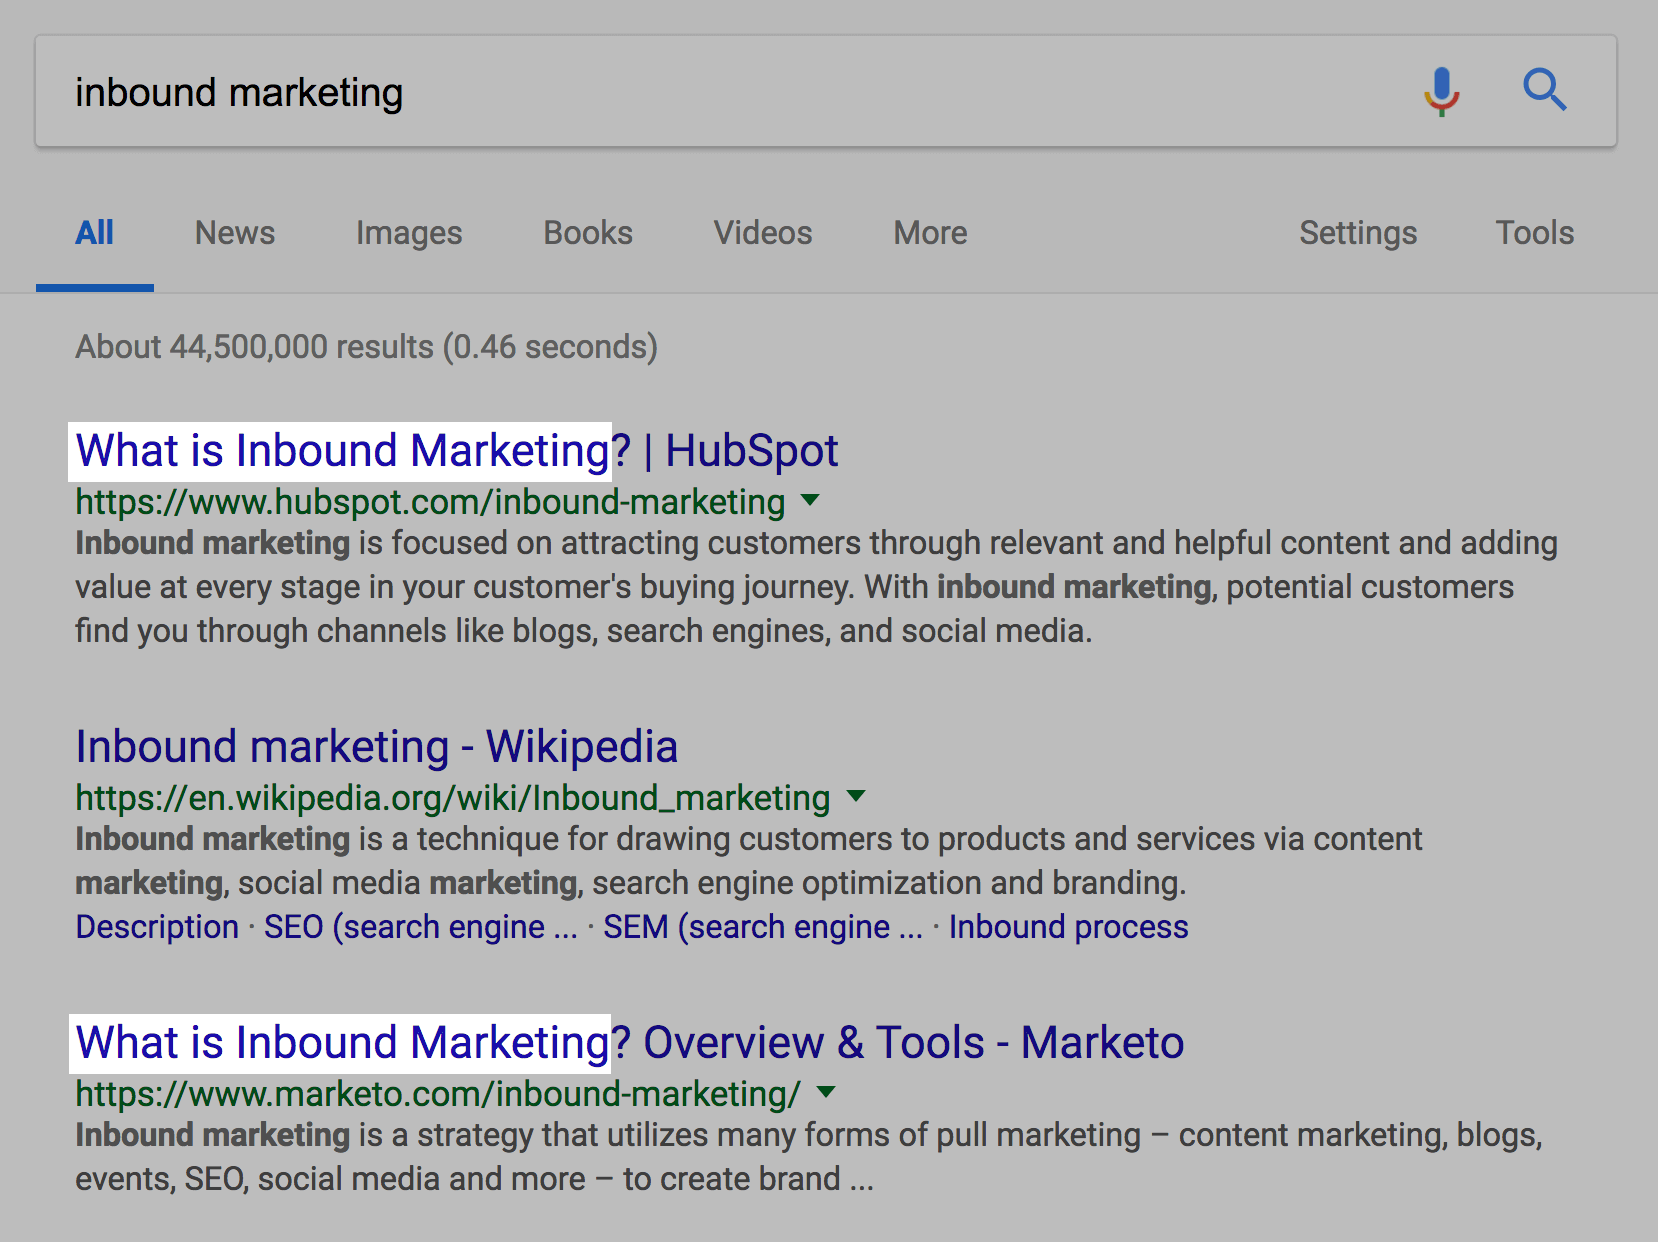Open 'SEM (search engine ...' sitelink
1658x1242 pixels.
pos(763,927)
